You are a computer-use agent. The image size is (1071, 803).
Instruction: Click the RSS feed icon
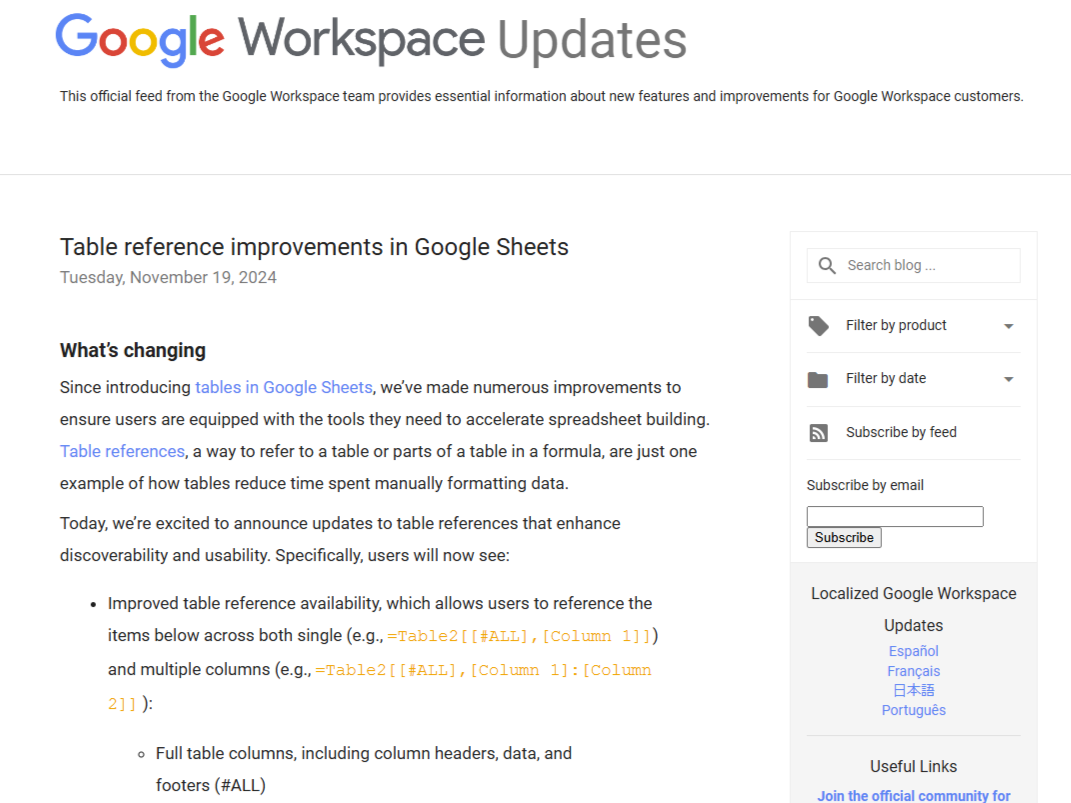coord(818,432)
